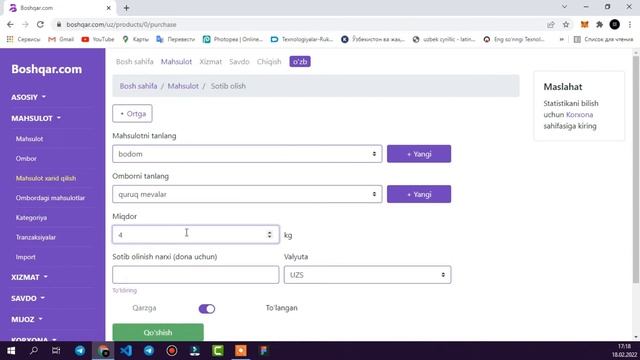Open the Карты bookmark
This screenshot has height=360, width=640.
click(x=136, y=39)
